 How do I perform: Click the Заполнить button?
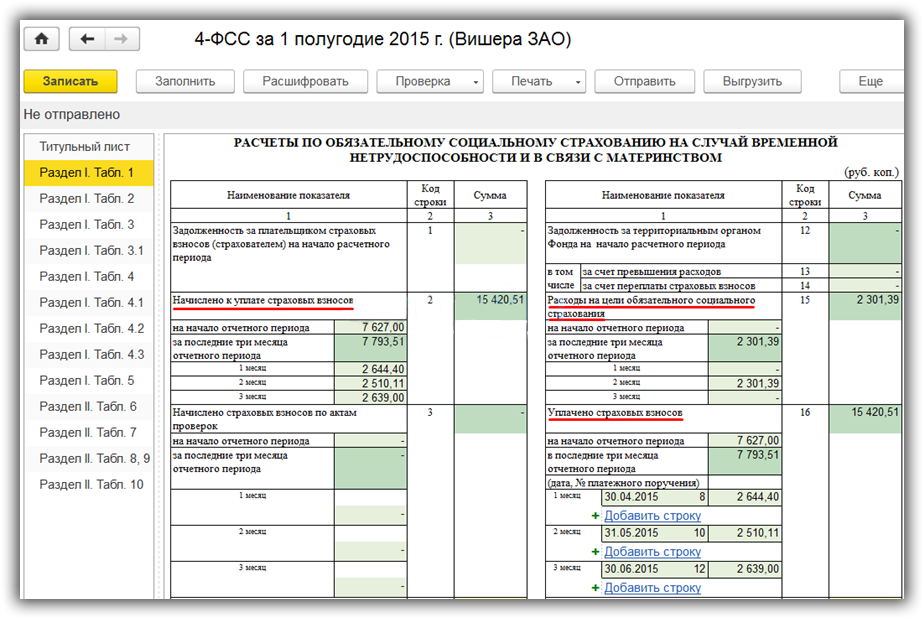(184, 82)
